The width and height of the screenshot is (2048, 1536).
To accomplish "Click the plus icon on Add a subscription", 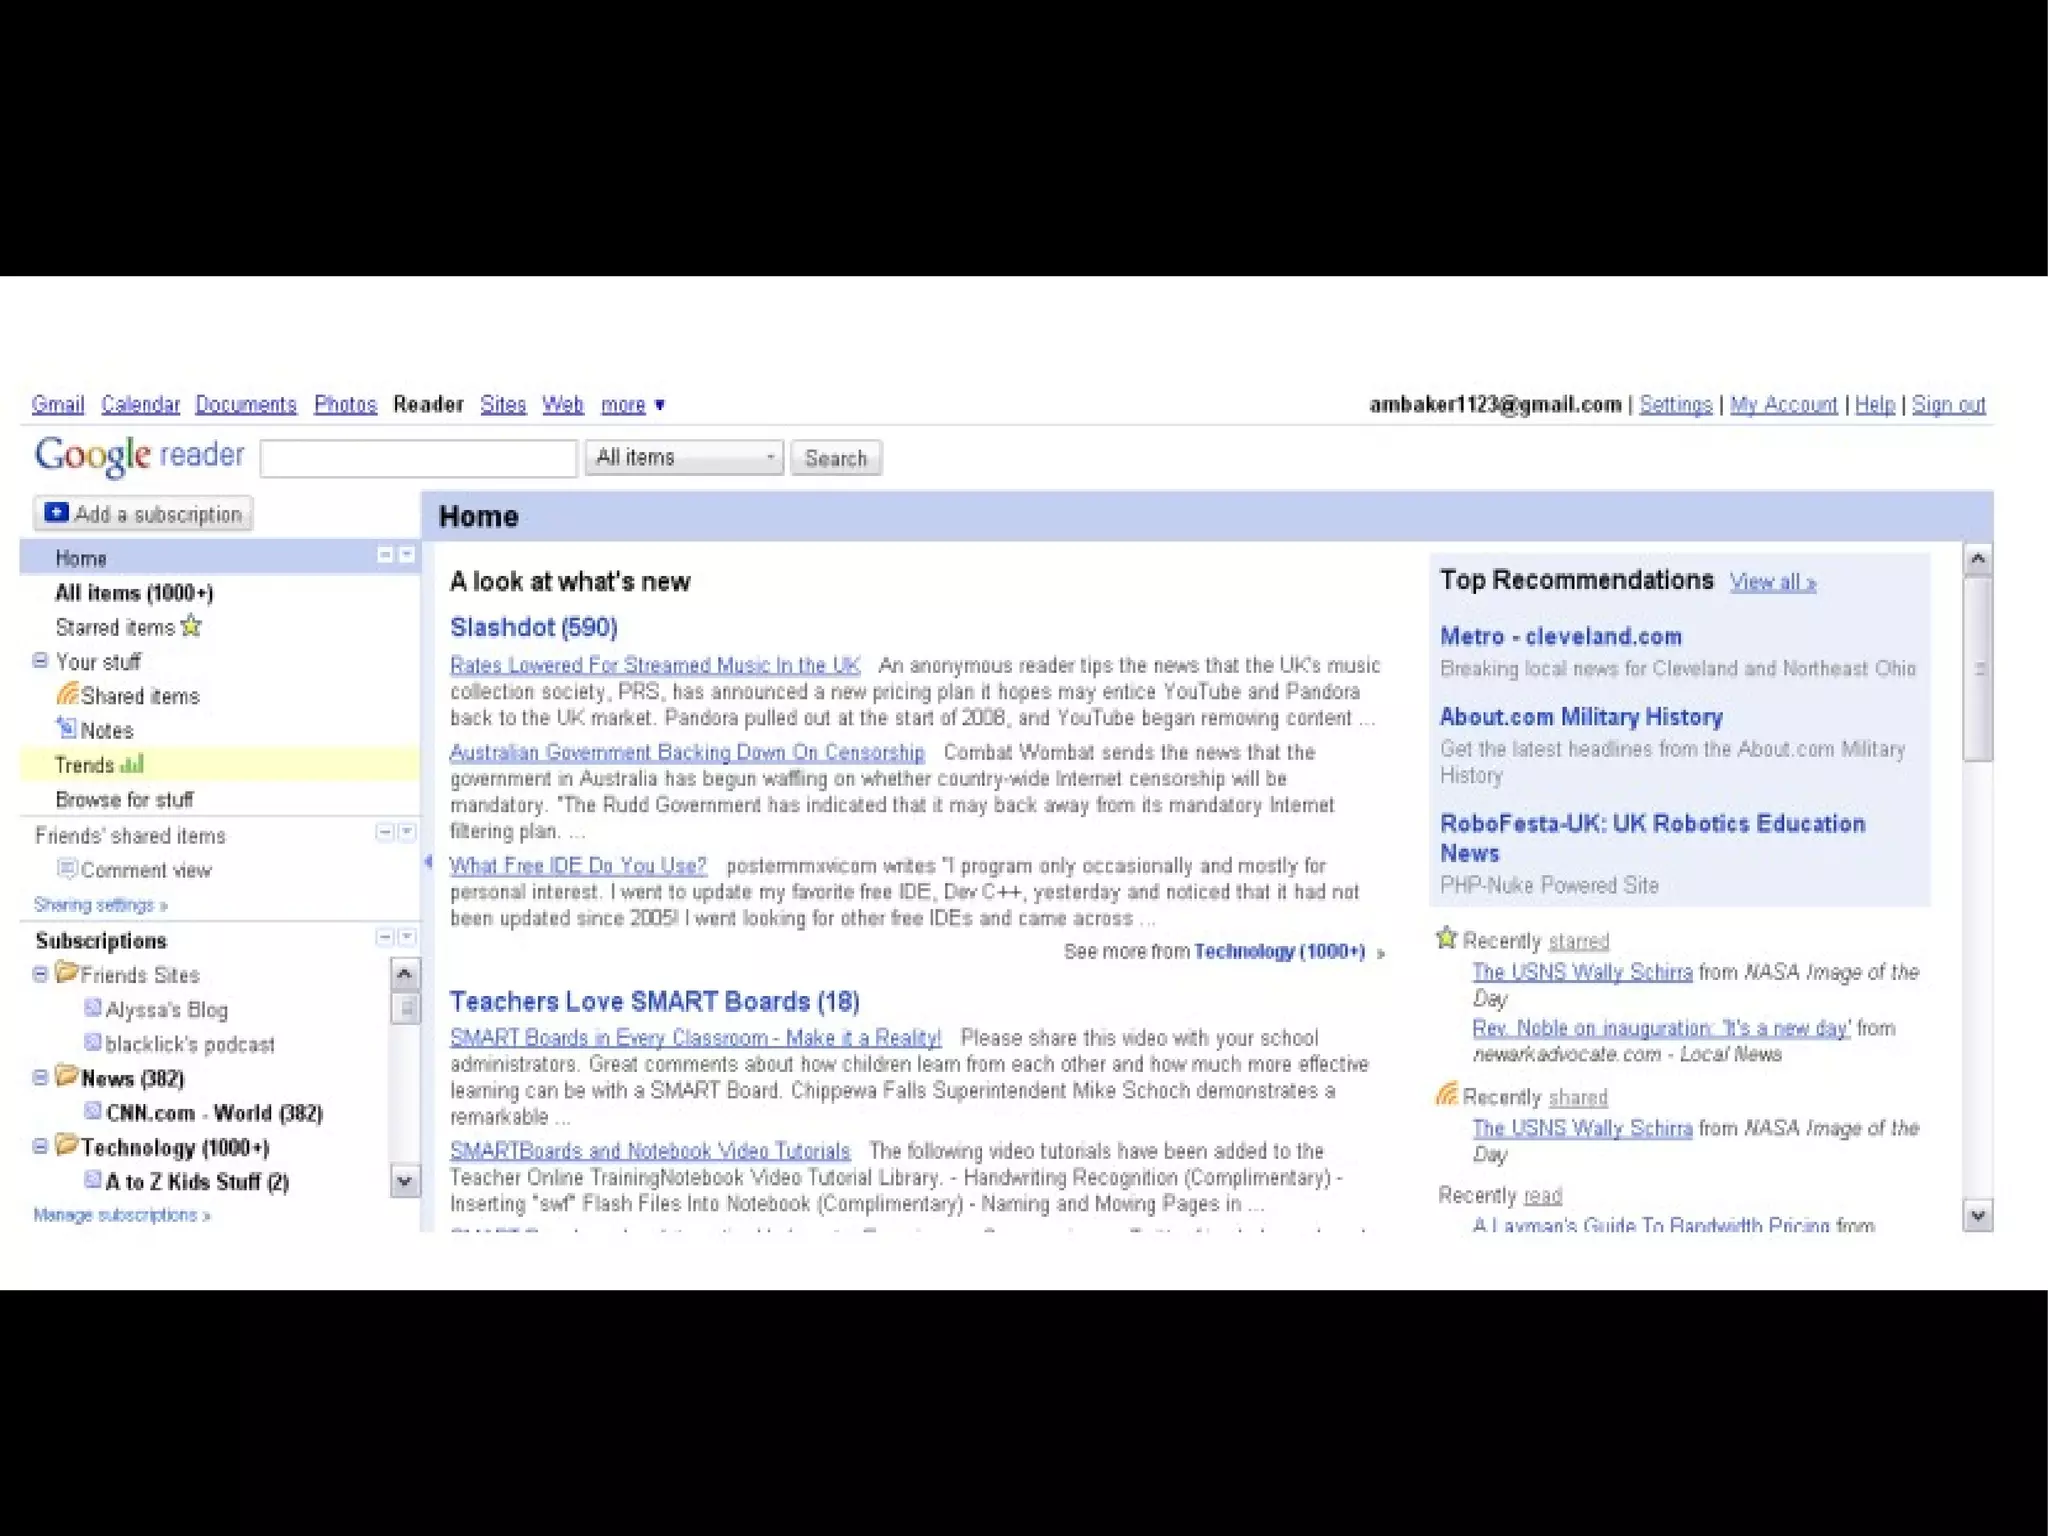I will click(x=57, y=513).
